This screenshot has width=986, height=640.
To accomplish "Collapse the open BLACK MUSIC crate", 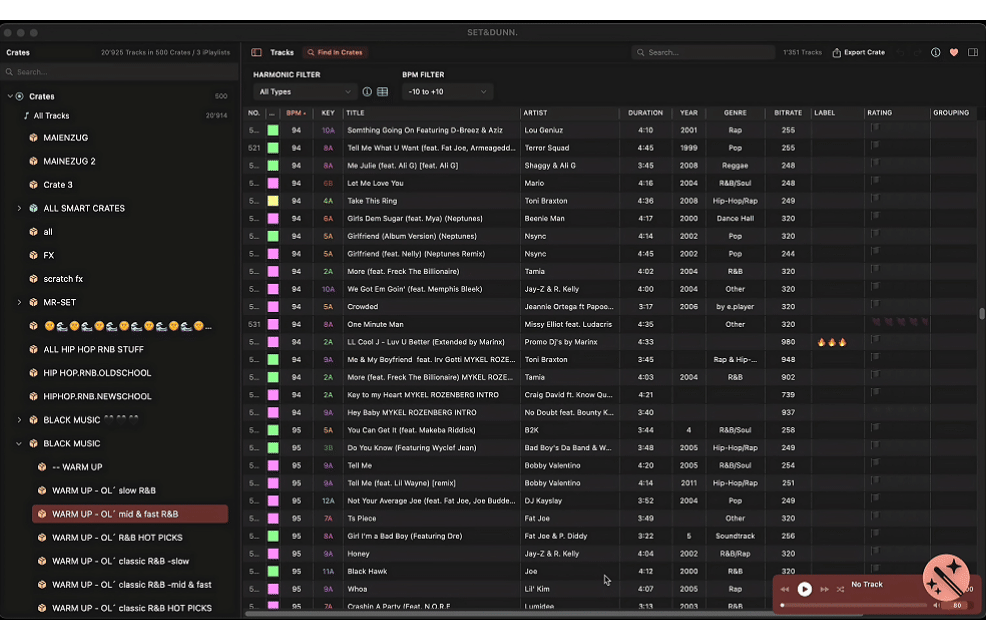I will point(19,443).
